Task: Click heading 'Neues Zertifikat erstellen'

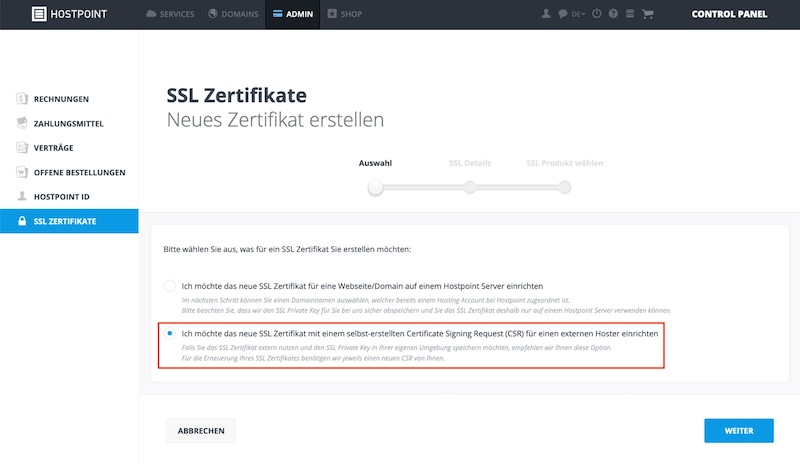Action: 276,120
